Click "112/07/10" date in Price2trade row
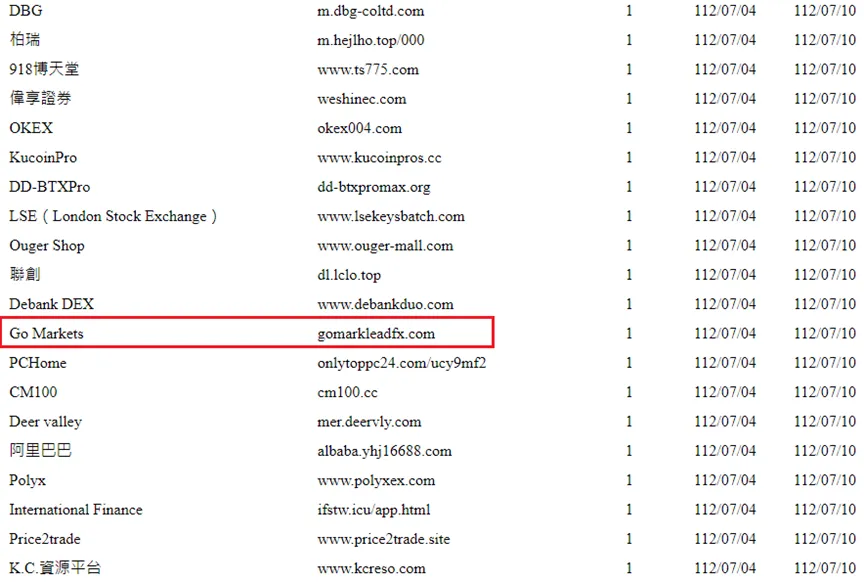The height and width of the screenshot is (582, 864). tap(825, 538)
